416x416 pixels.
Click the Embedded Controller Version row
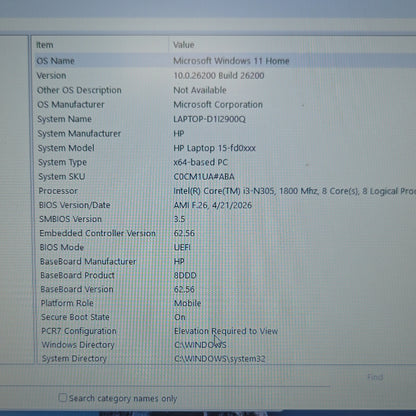(x=225, y=233)
